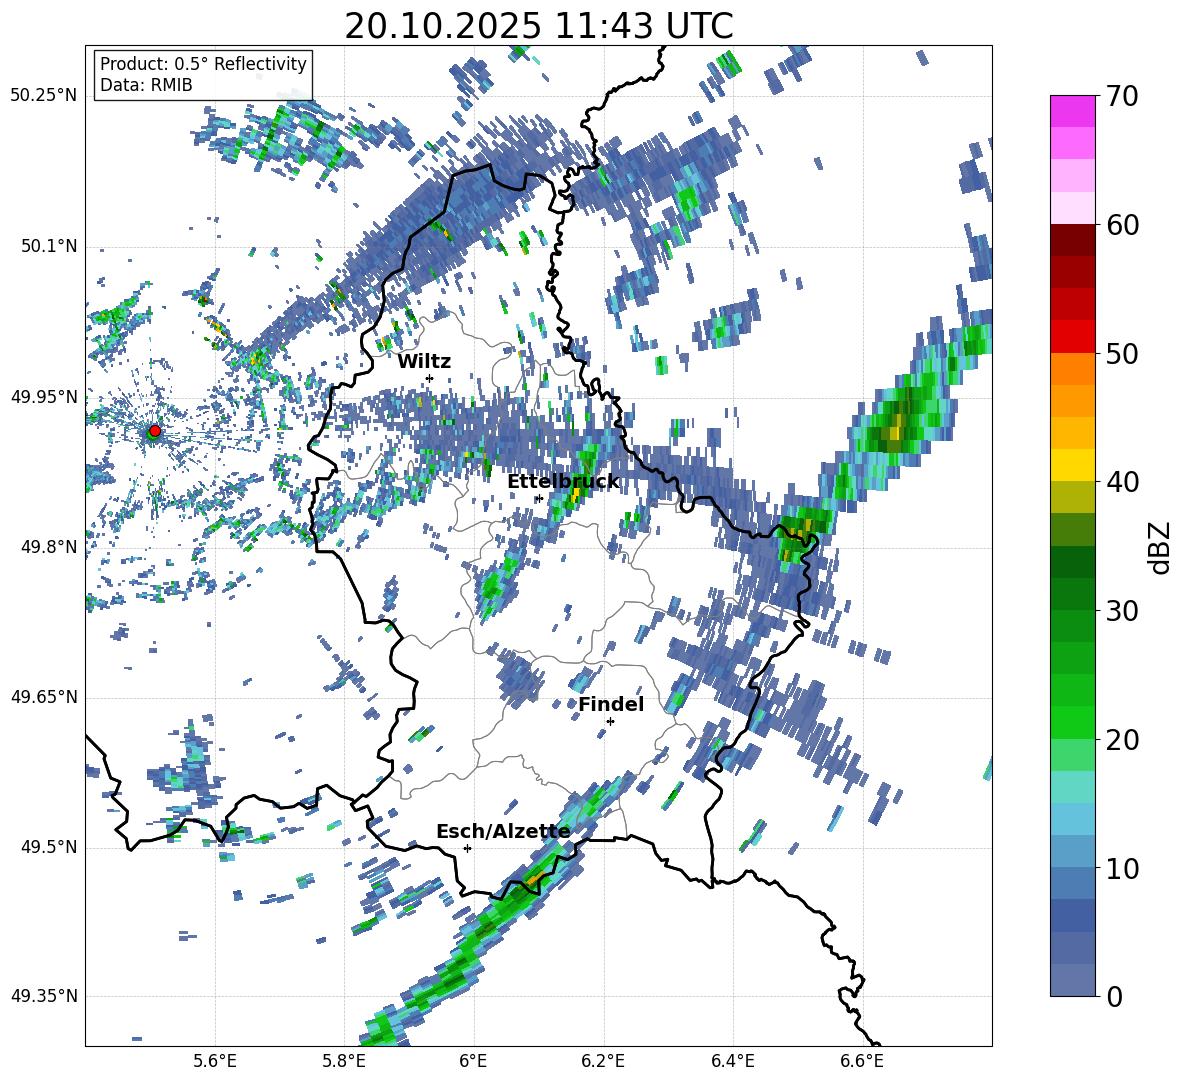Viewport: 1184px width, 1081px height.
Task: Click the 70 colorbar tick label
Action: (1122, 96)
